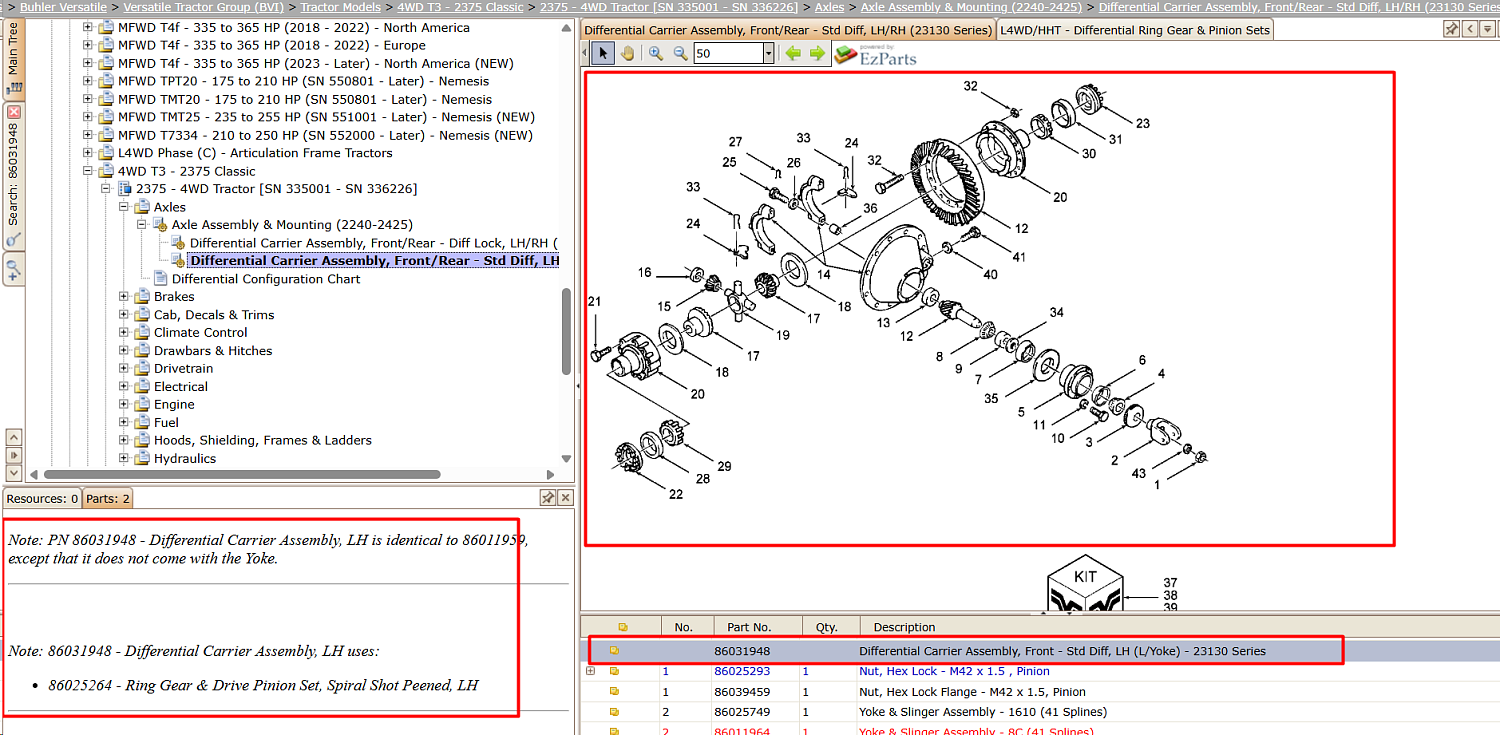Open the new search magnifier tab
The width and height of the screenshot is (1500, 735).
[14, 268]
